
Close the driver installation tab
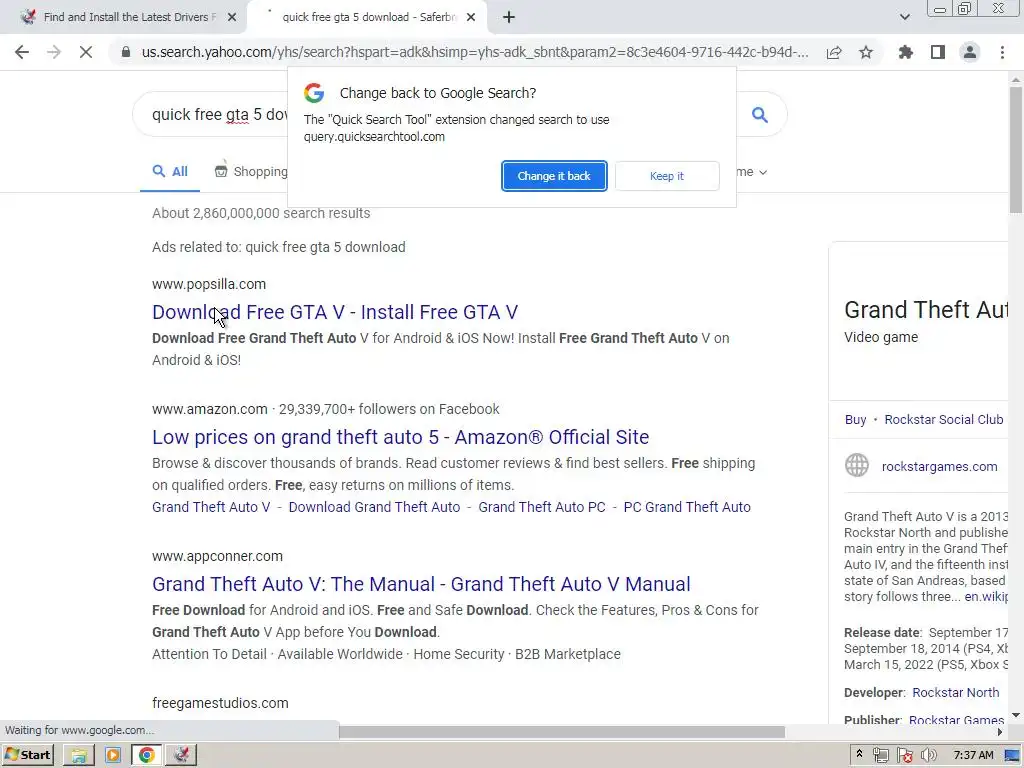point(232,18)
